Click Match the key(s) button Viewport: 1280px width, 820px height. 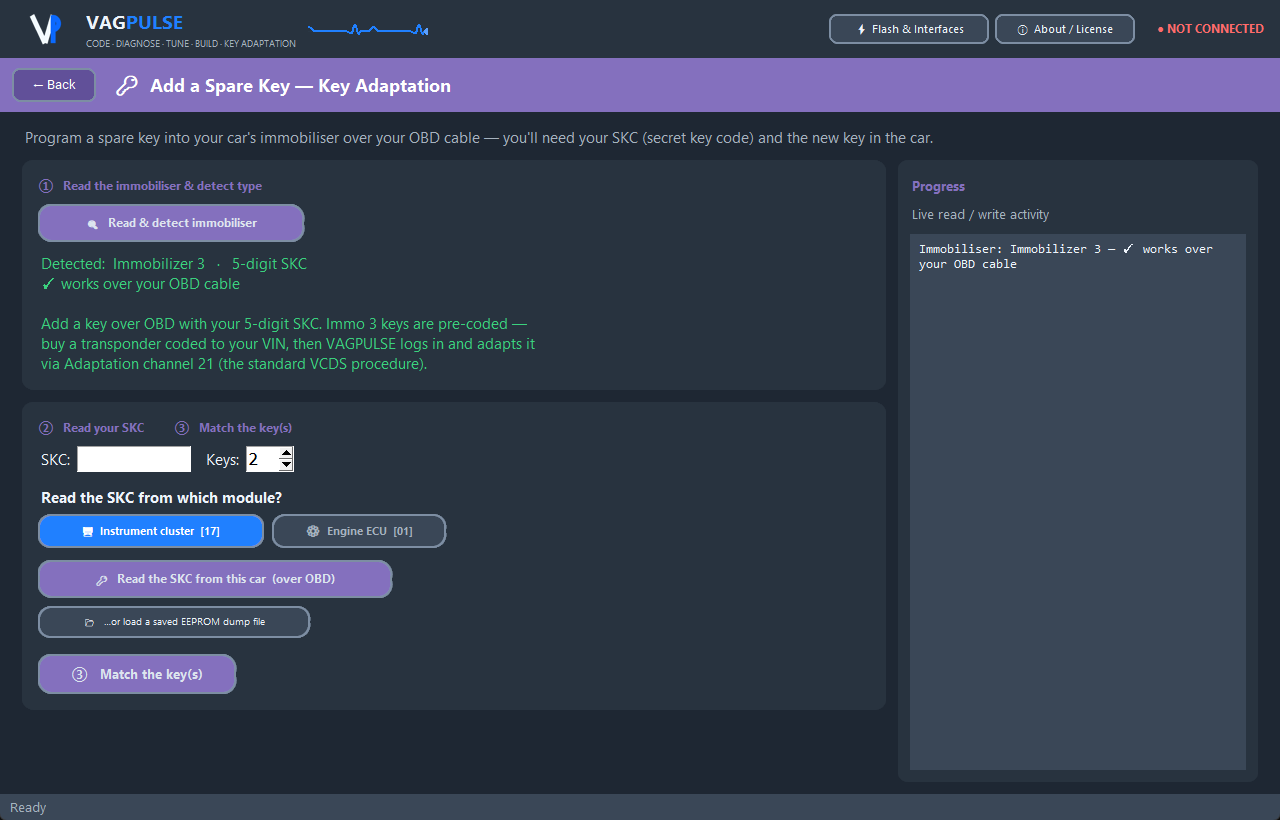(137, 674)
